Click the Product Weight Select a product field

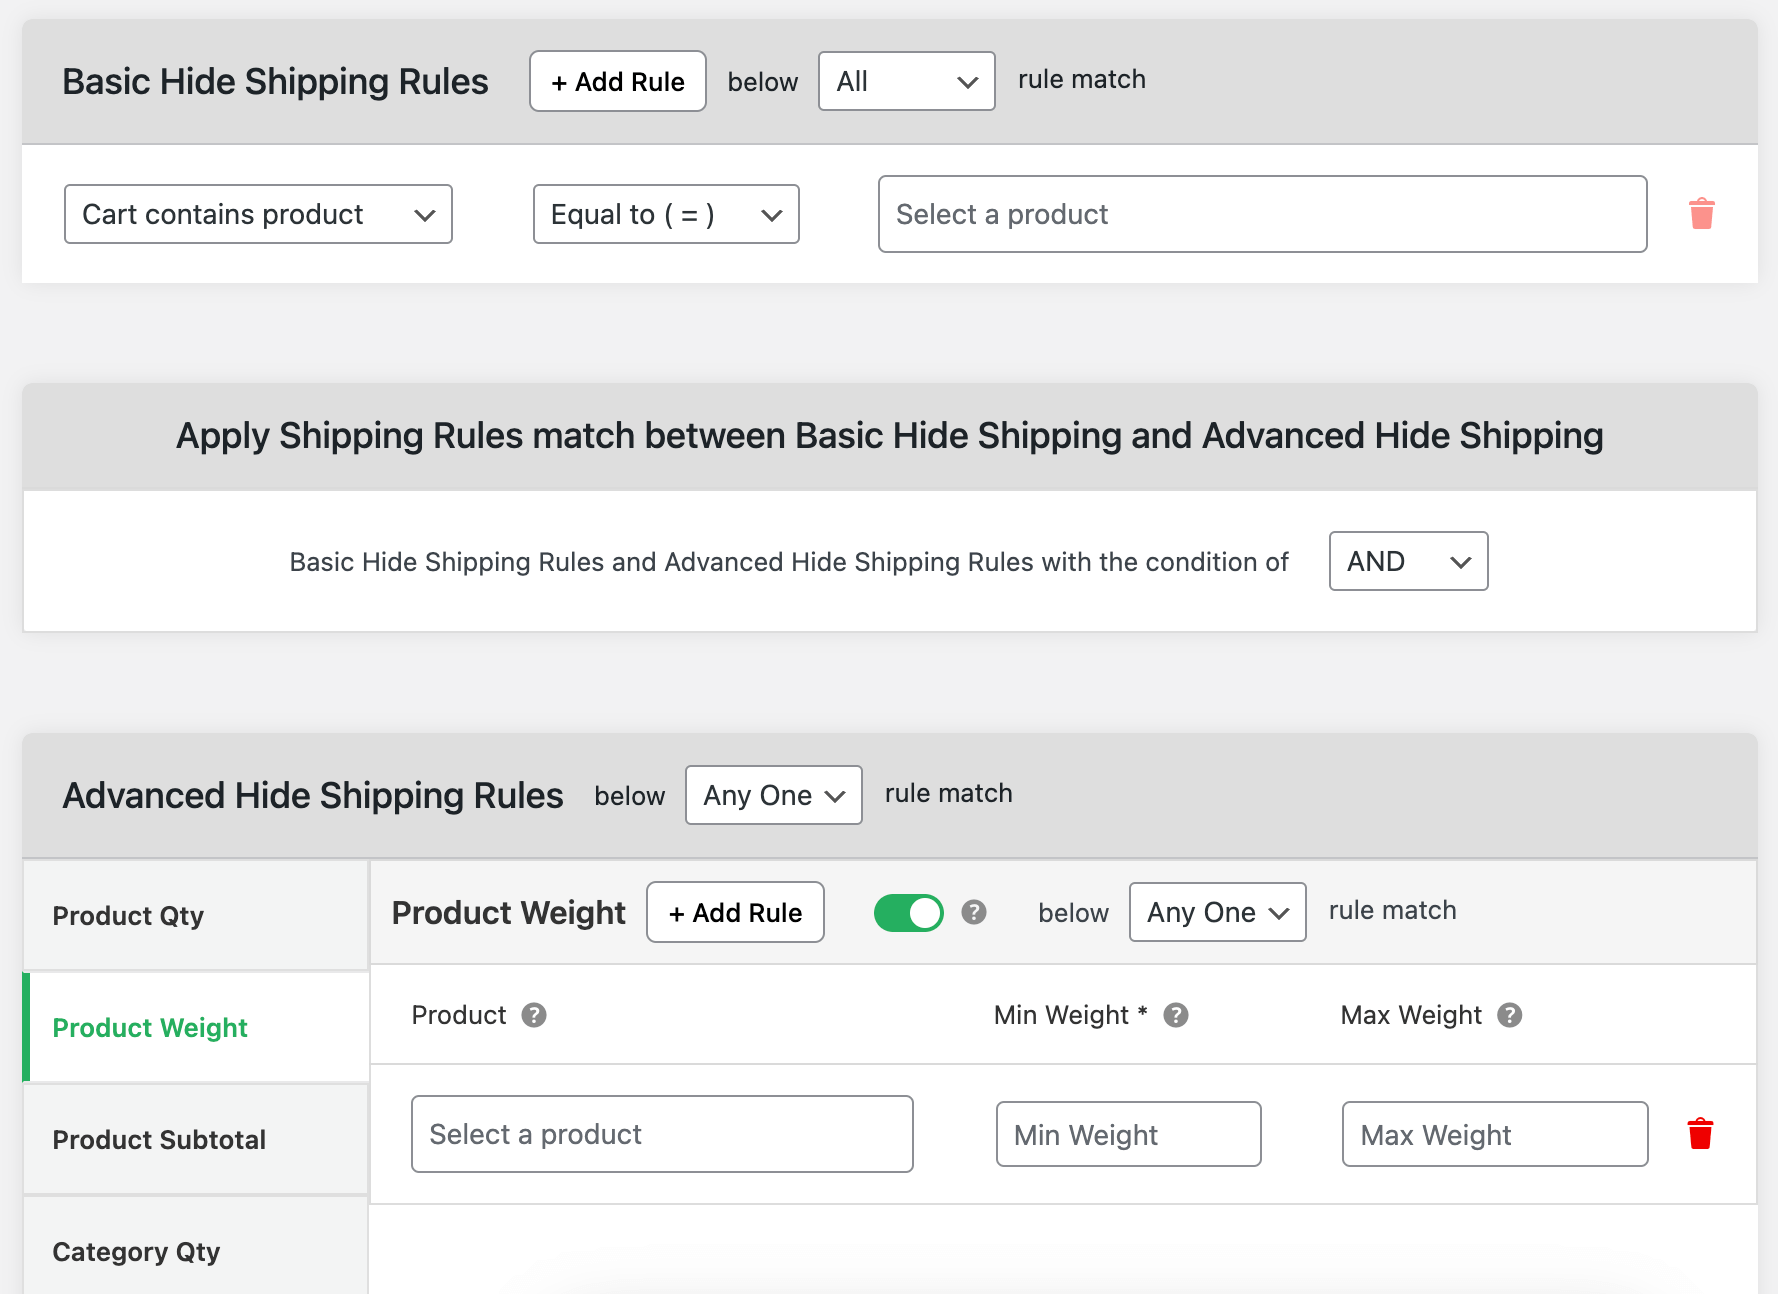pos(662,1134)
